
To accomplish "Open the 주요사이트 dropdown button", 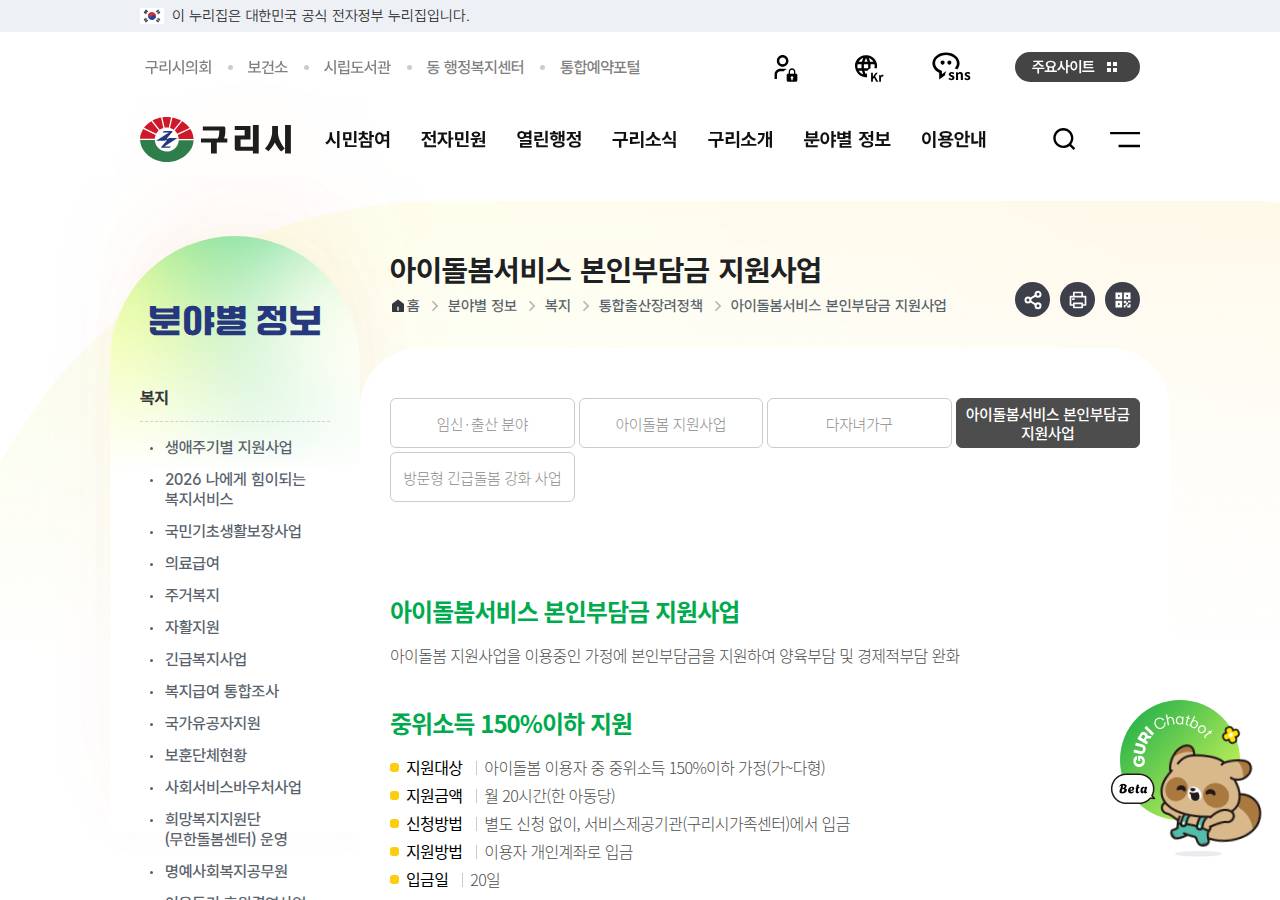I will tap(1077, 67).
